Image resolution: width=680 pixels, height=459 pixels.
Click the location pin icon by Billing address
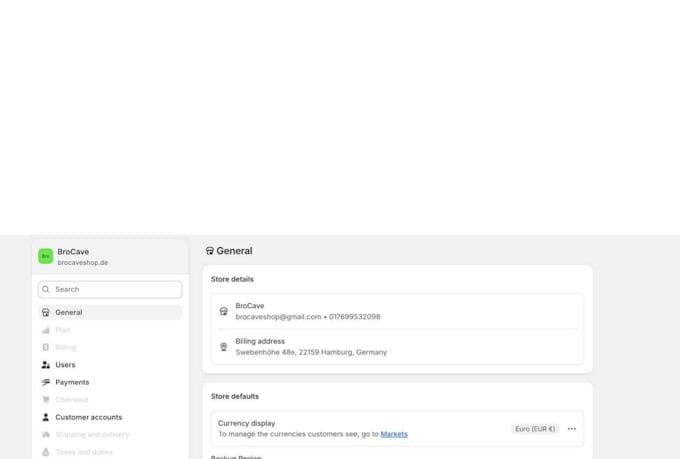[x=223, y=347]
